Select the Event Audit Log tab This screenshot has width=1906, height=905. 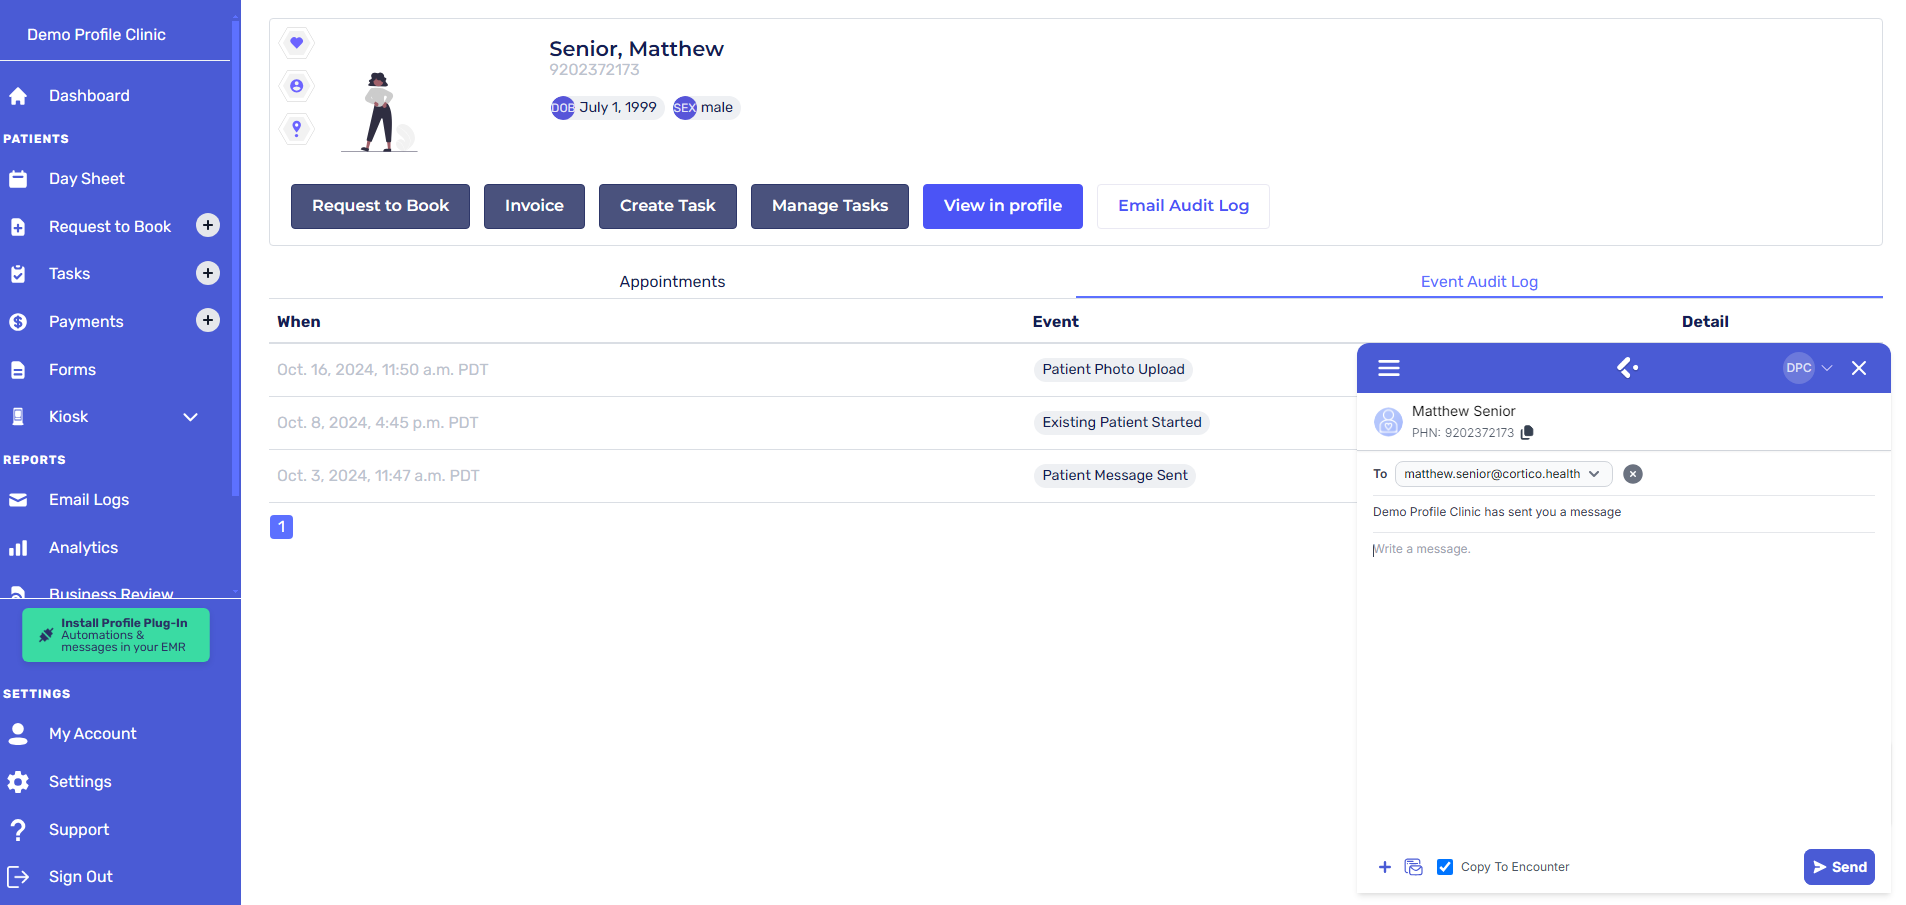[x=1478, y=282]
